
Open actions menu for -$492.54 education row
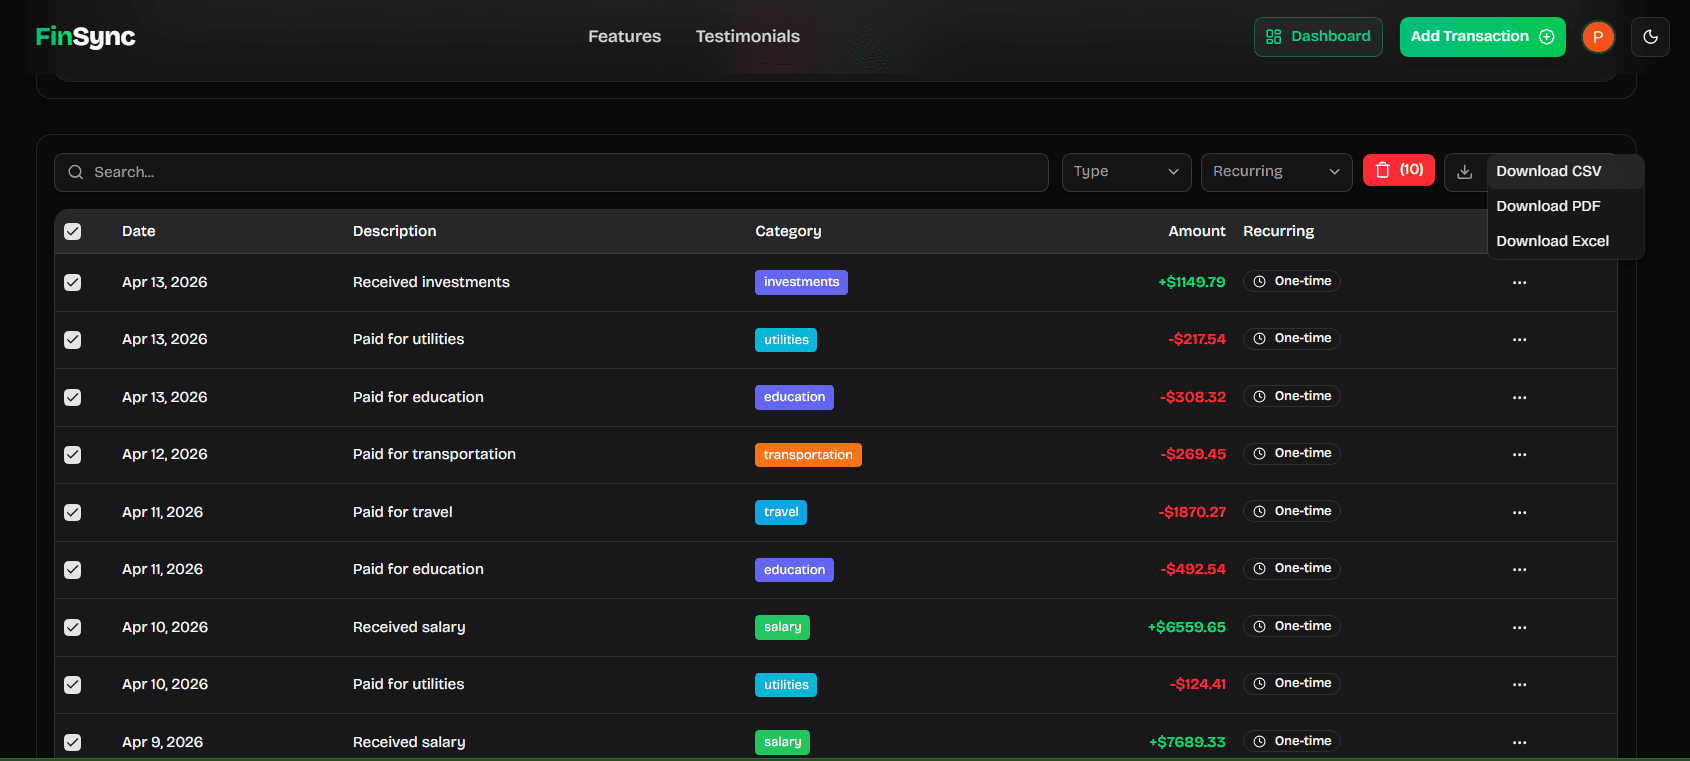1519,570
